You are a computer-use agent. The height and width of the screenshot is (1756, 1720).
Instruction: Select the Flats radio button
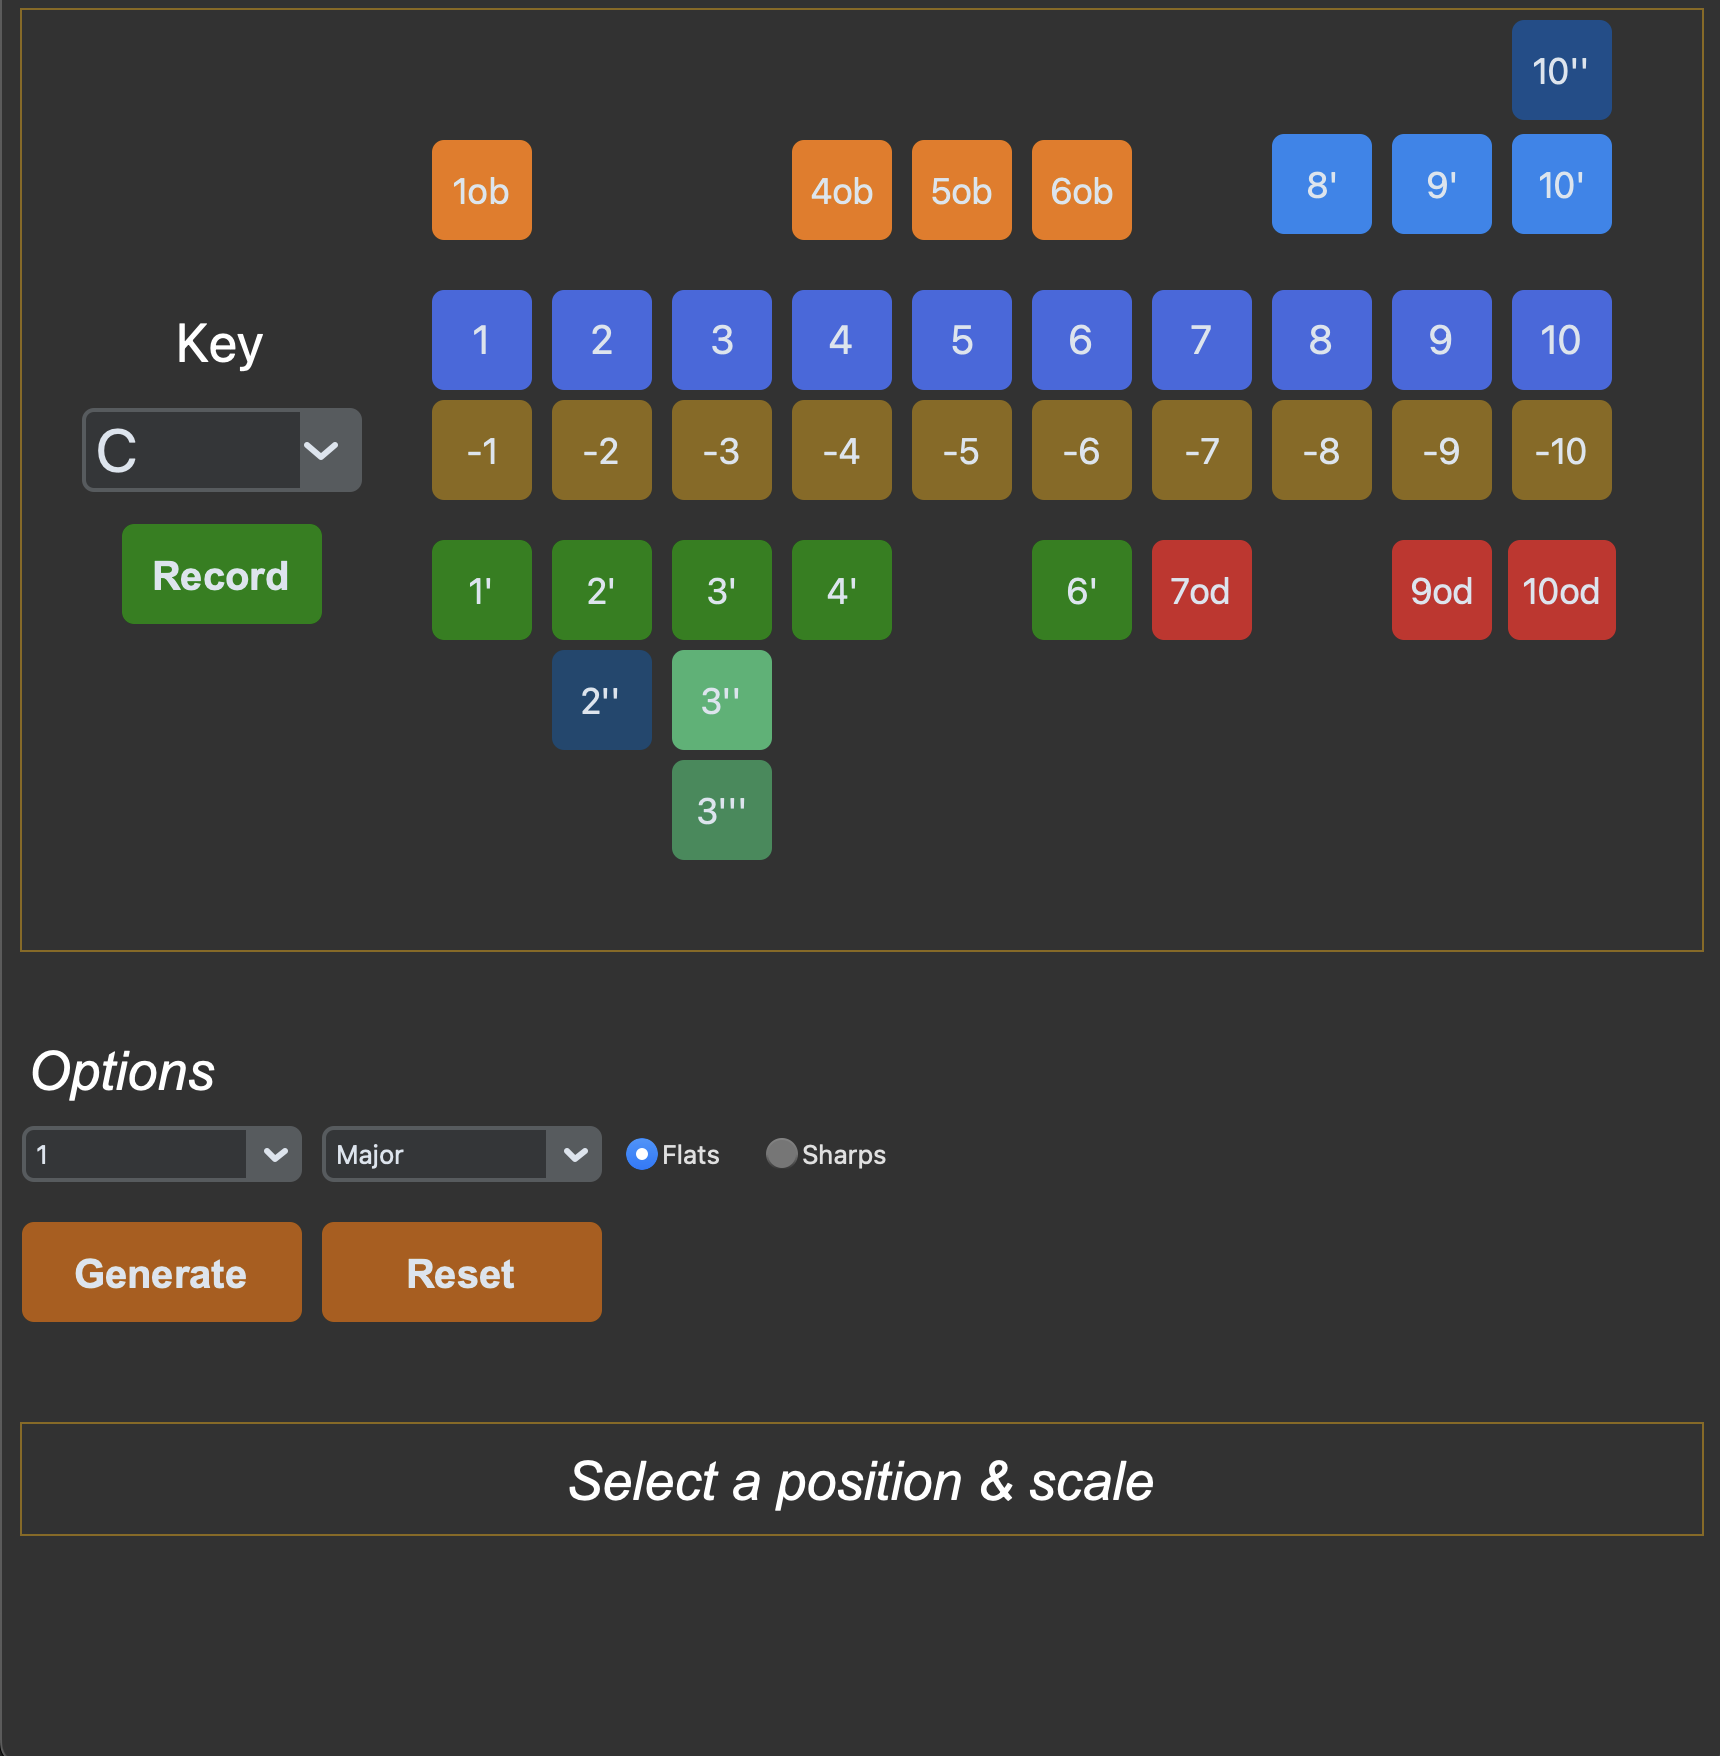pyautogui.click(x=642, y=1154)
